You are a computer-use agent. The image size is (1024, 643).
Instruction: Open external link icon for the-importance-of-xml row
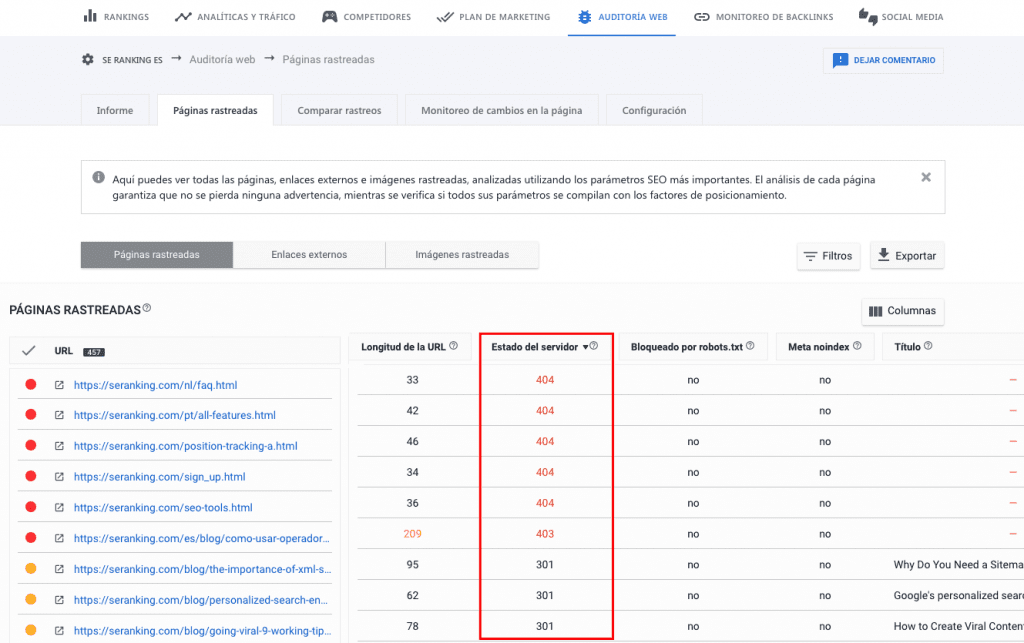(59, 569)
